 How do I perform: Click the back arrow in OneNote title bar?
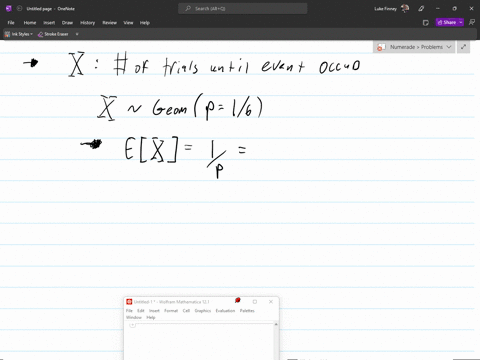19,9
